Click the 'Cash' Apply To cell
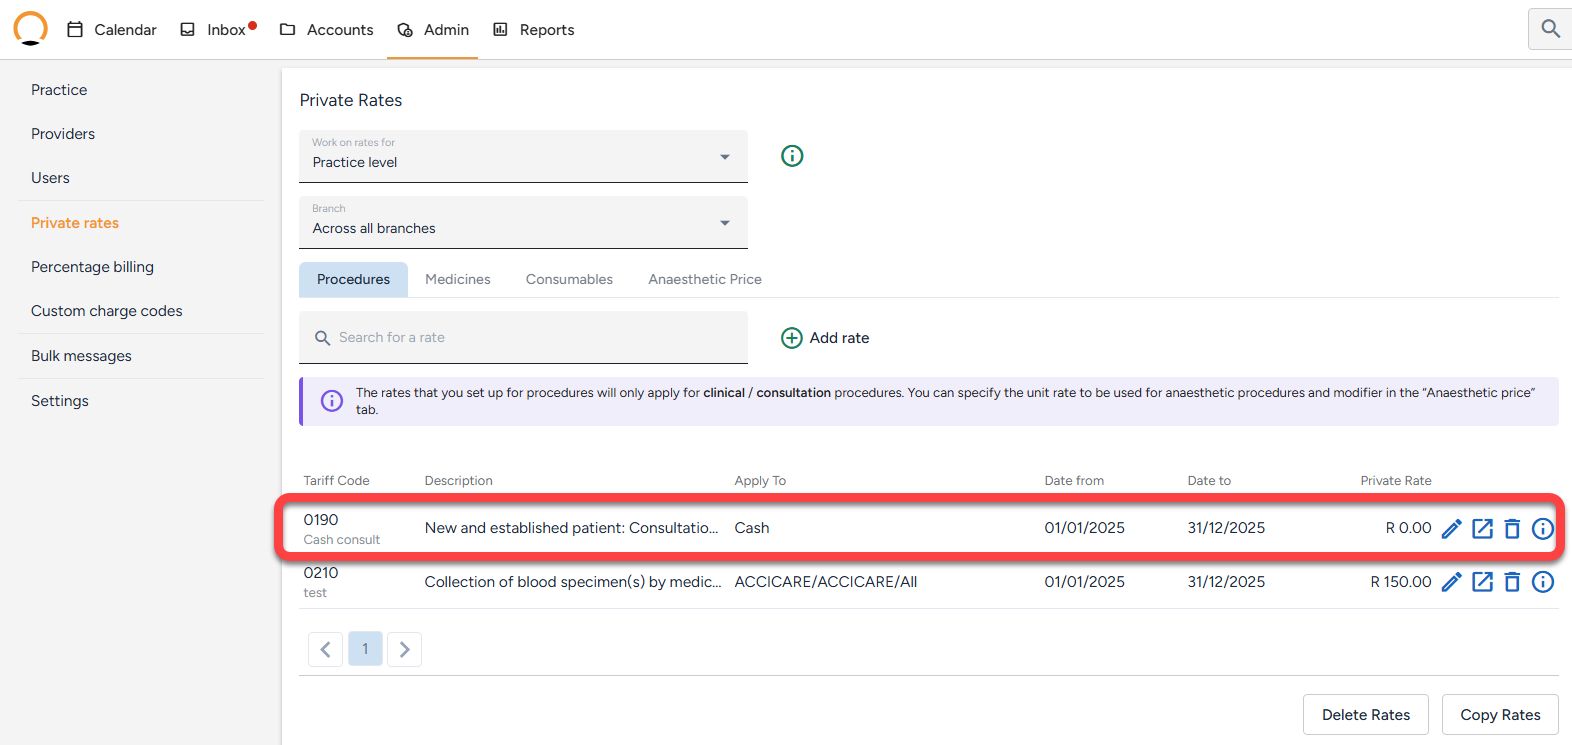The width and height of the screenshot is (1572, 745). (x=752, y=528)
